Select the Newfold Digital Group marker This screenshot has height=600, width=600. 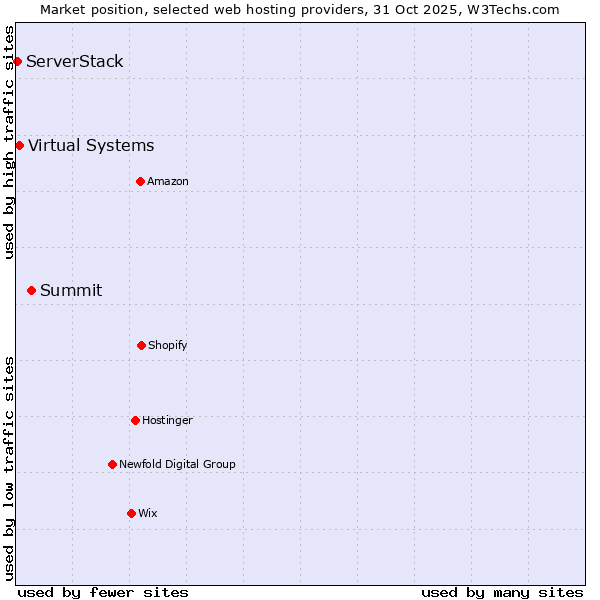(112, 464)
